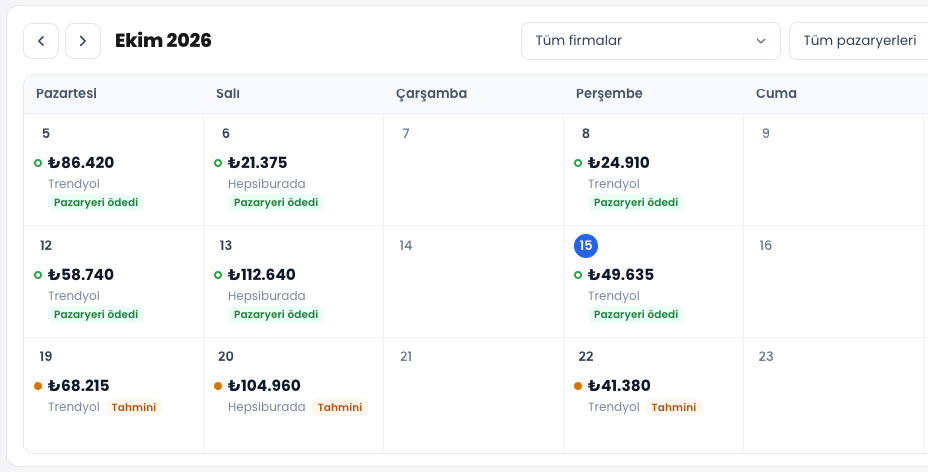Click Hepsiburada label on day 20

(x=267, y=407)
